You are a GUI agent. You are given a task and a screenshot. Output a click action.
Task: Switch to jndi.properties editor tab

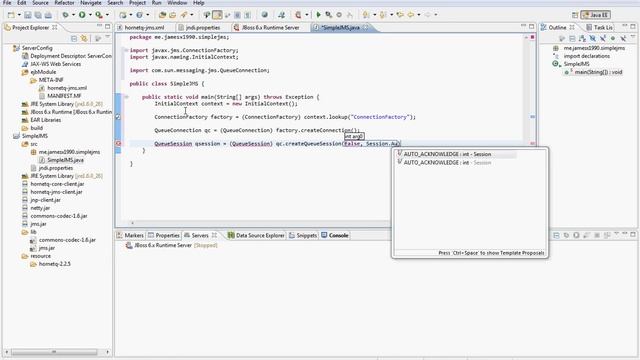pyautogui.click(x=203, y=27)
